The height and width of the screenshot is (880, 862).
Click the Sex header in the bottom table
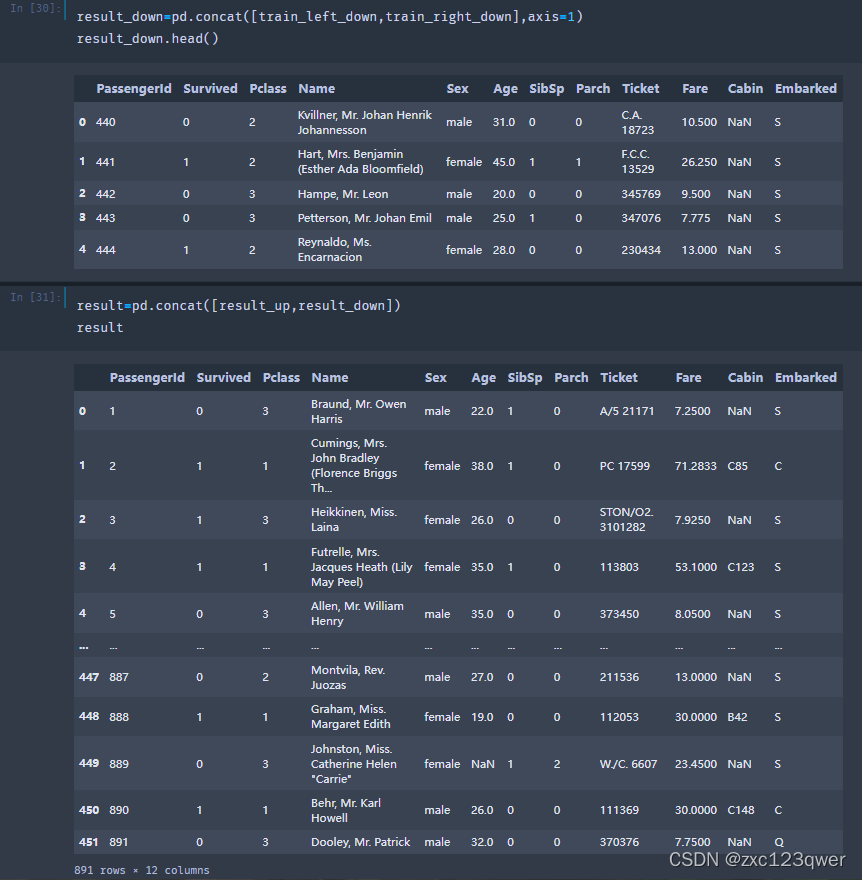[435, 378]
